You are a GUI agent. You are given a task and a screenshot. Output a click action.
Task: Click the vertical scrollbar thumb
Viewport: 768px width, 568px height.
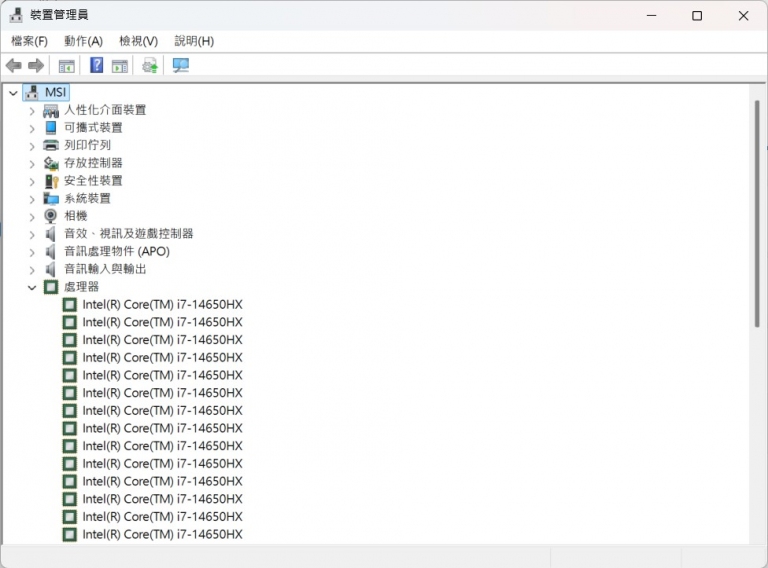tap(757, 213)
